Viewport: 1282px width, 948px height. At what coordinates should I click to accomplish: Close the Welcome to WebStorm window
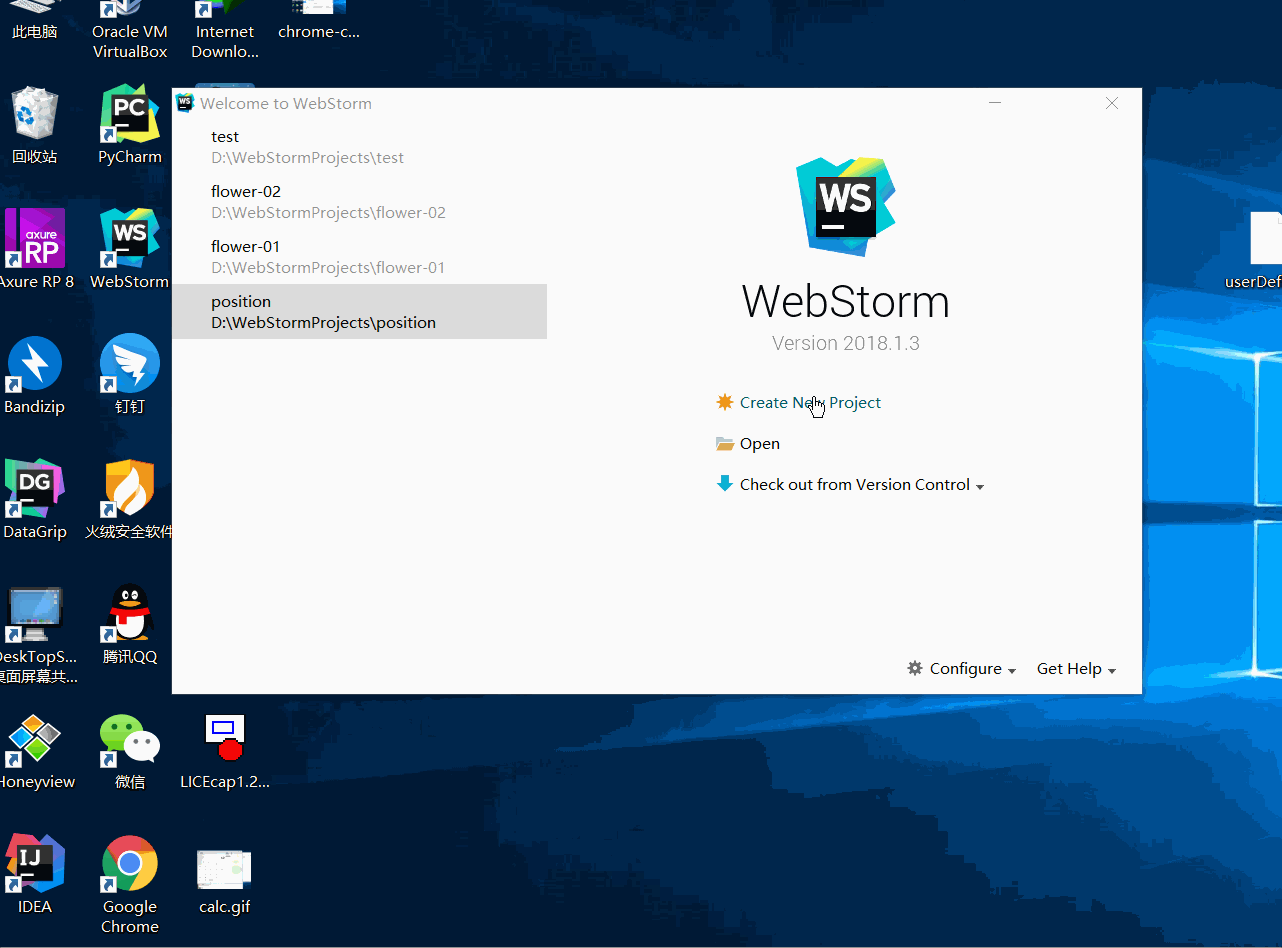[1112, 103]
